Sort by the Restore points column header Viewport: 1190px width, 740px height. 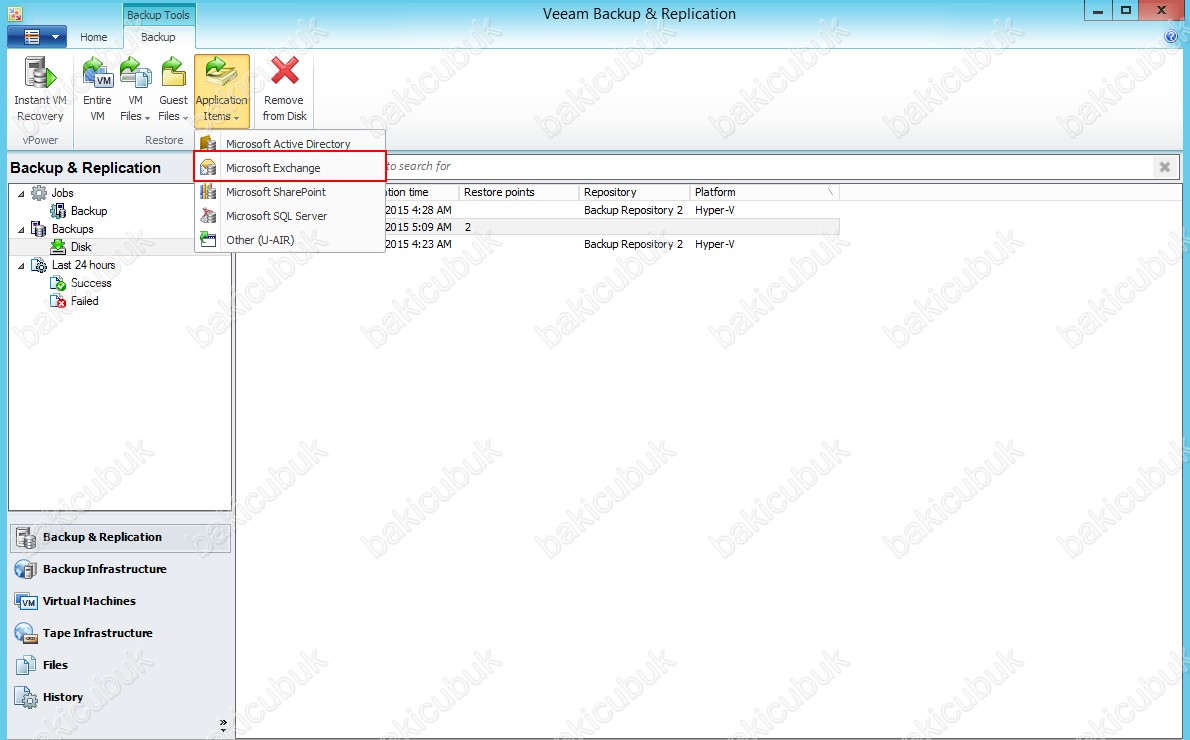[519, 192]
